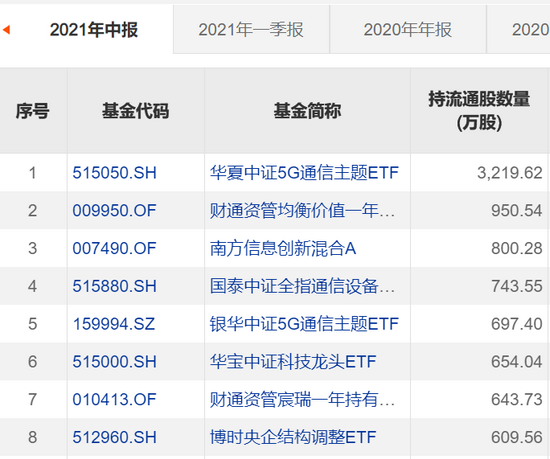
Task: Select the share value 950.54
Action: 517,211
